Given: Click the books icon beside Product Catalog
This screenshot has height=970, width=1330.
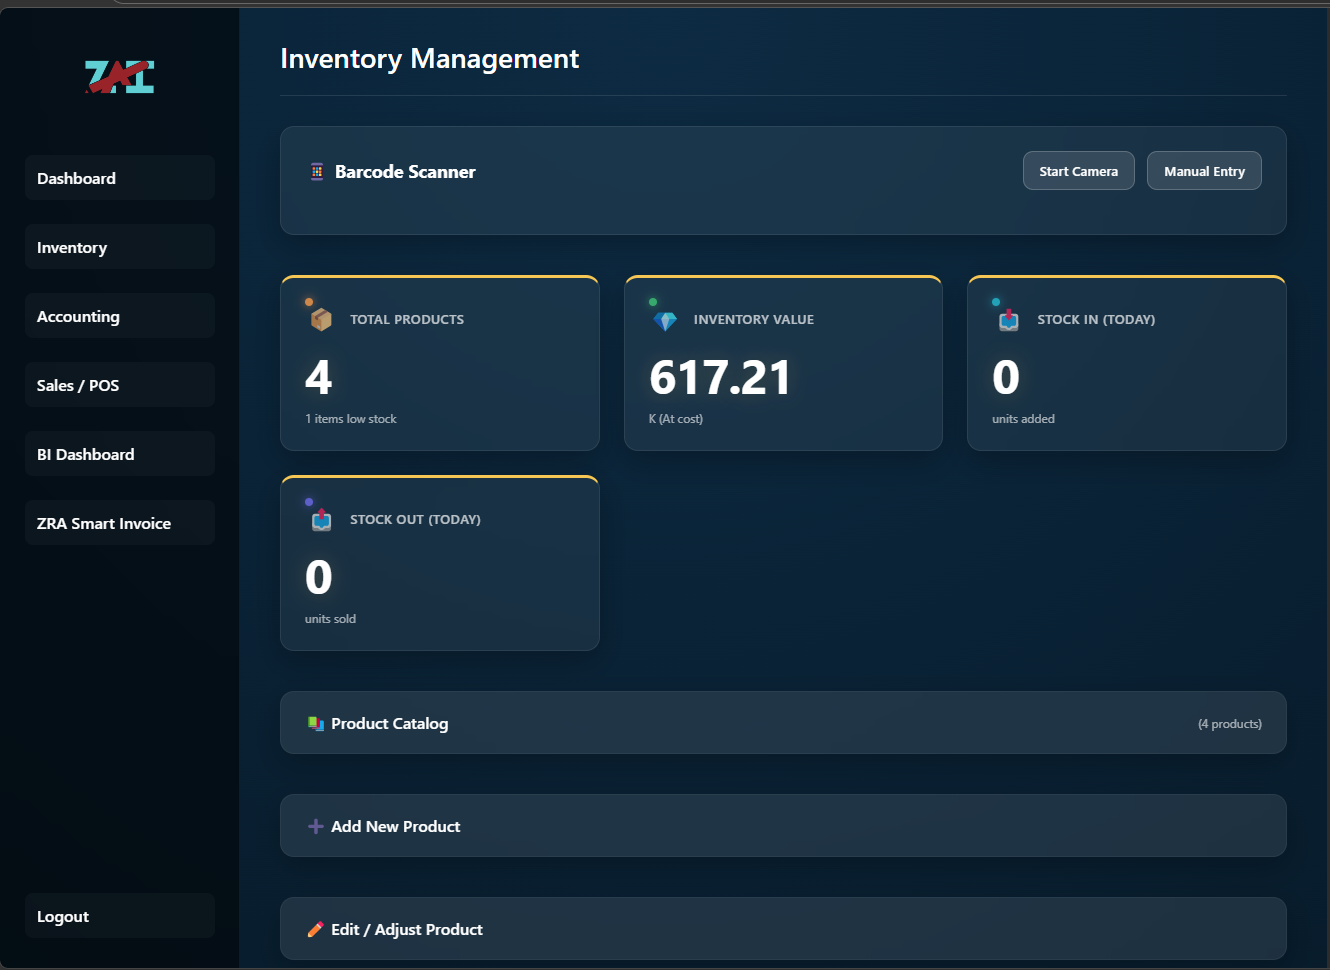Looking at the screenshot, I should tap(315, 722).
